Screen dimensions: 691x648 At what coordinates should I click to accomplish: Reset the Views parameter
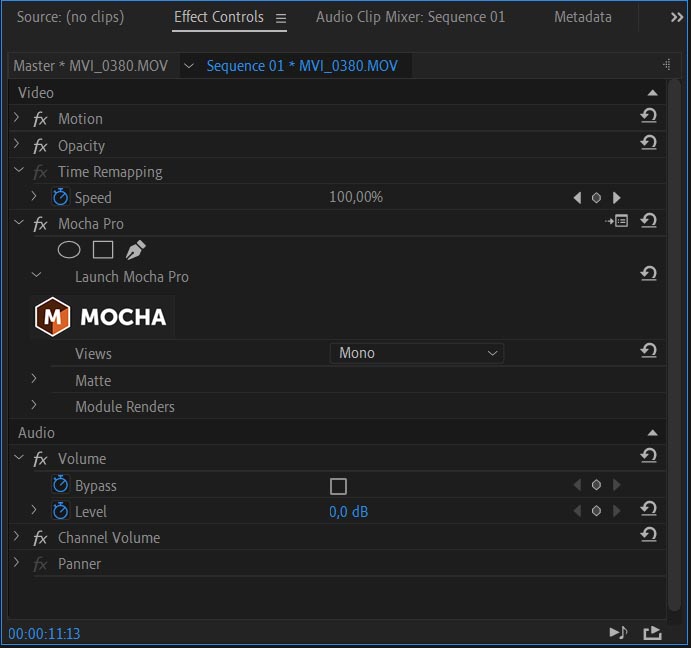pos(649,351)
